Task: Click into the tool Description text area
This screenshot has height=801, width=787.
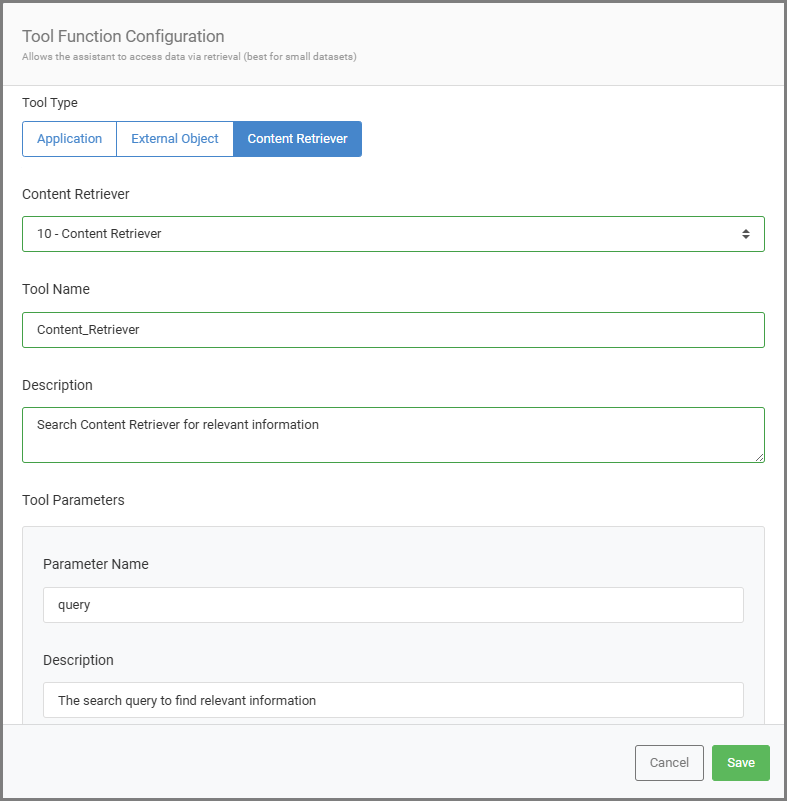Action: click(x=392, y=434)
